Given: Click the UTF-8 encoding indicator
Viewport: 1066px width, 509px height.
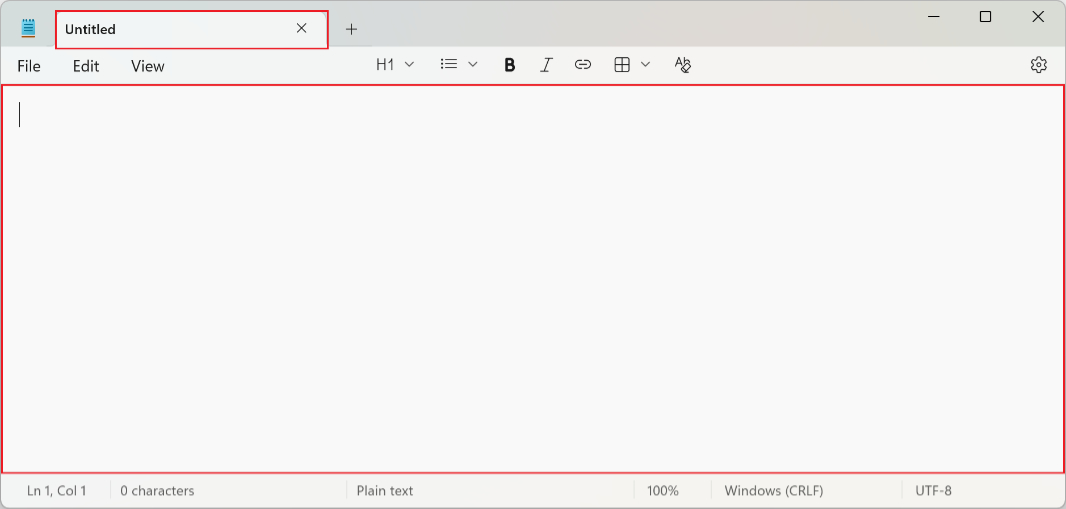Looking at the screenshot, I should 933,491.
